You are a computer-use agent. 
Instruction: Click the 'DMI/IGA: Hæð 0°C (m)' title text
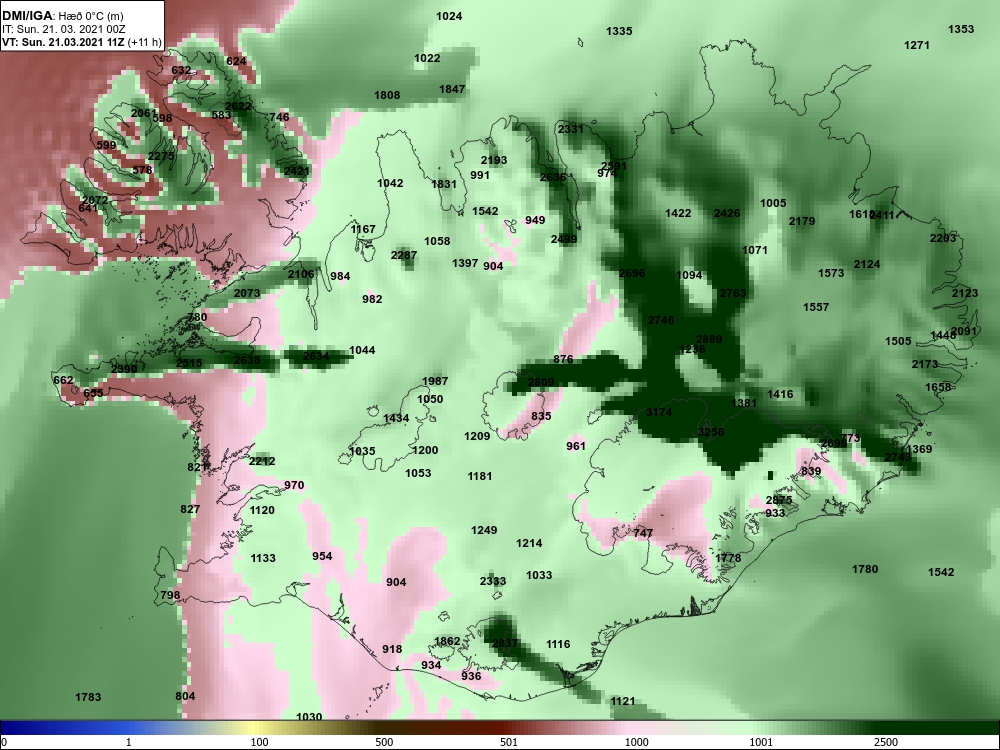(x=62, y=16)
